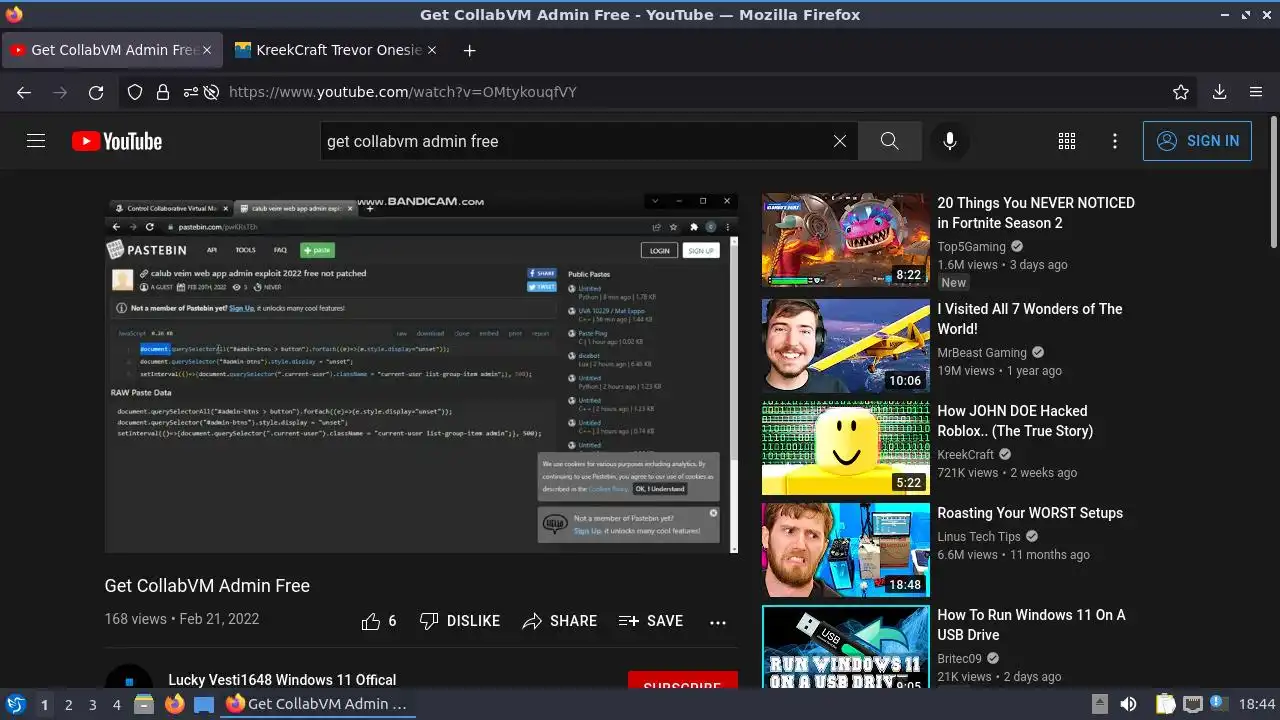The height and width of the screenshot is (720, 1280).
Task: Open the permissions icon in the address bar
Action: (x=190, y=92)
